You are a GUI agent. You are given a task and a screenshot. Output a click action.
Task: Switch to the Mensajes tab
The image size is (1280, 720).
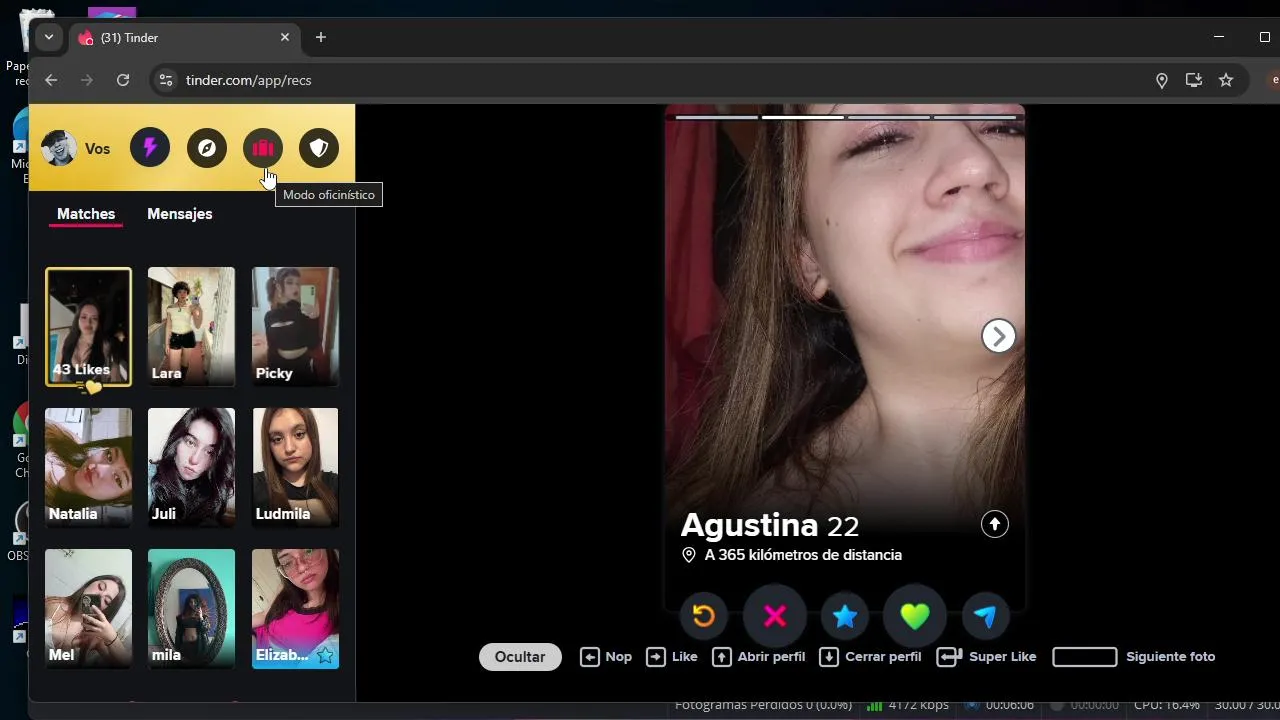(180, 214)
